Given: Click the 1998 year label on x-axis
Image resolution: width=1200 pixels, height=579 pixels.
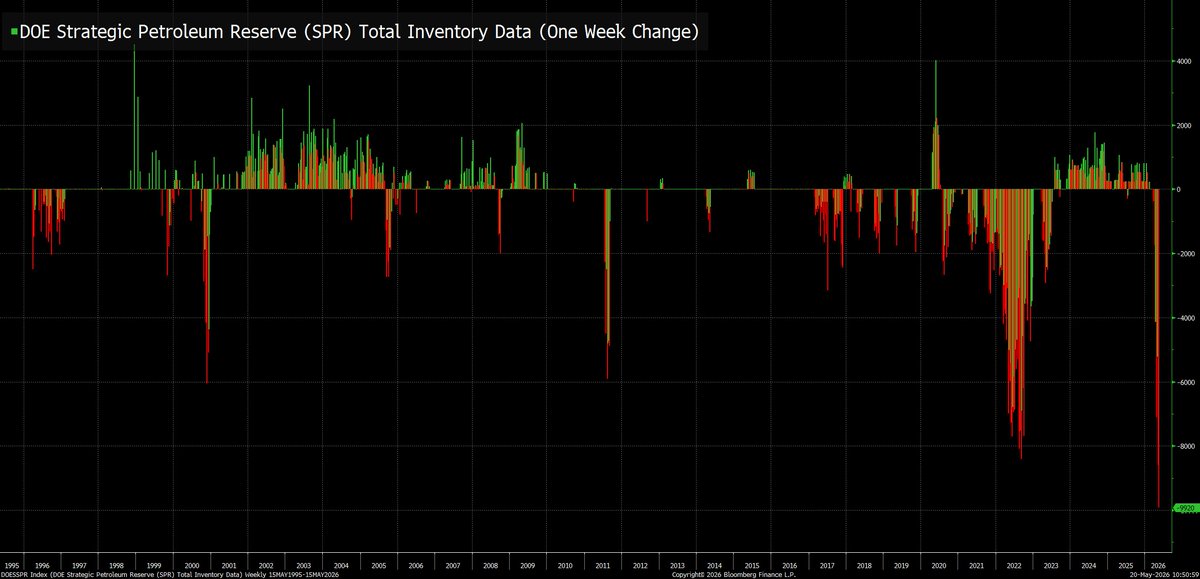Looking at the screenshot, I should click(117, 565).
